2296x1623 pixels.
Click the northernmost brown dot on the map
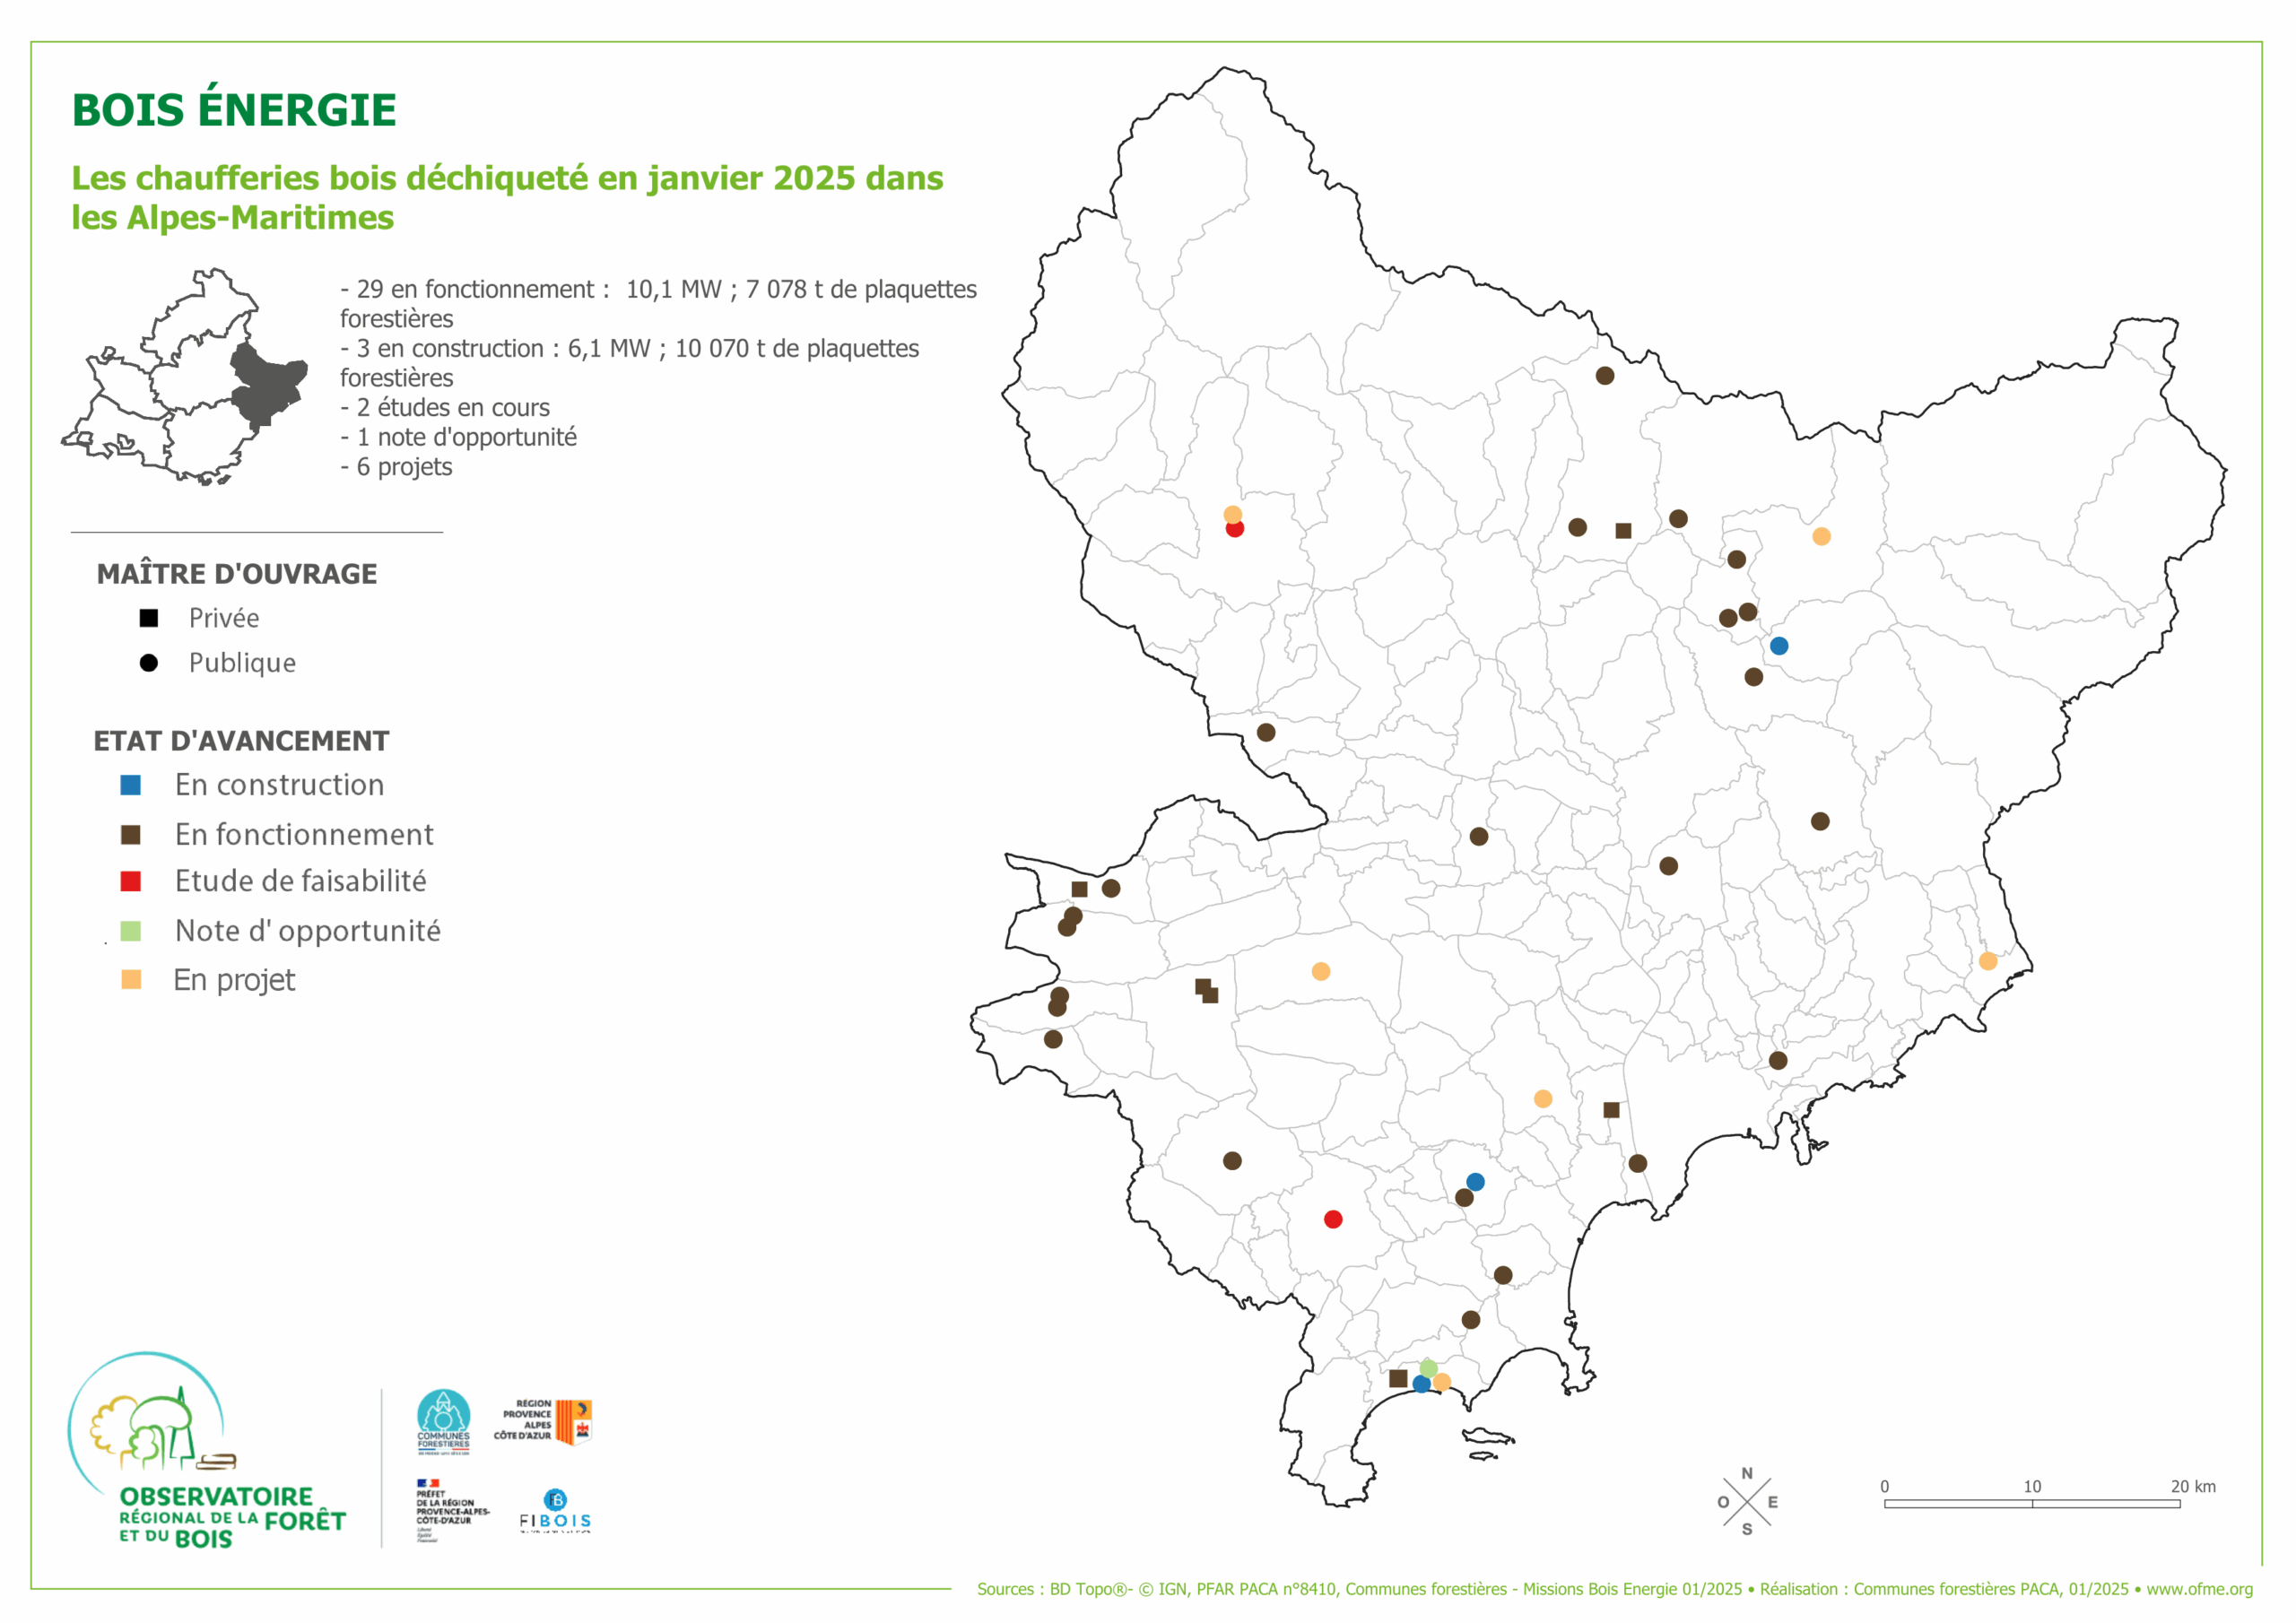1605,376
